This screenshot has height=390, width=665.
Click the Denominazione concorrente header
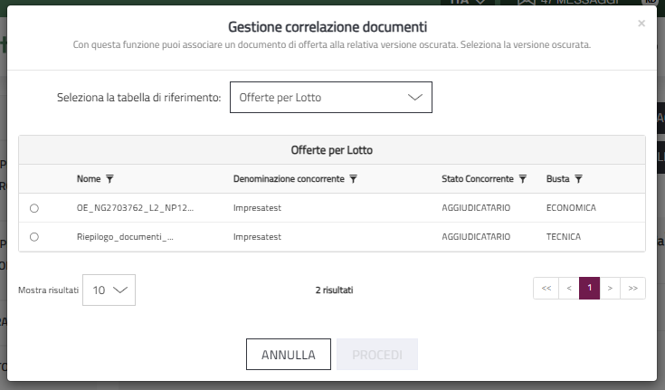[x=288, y=179]
